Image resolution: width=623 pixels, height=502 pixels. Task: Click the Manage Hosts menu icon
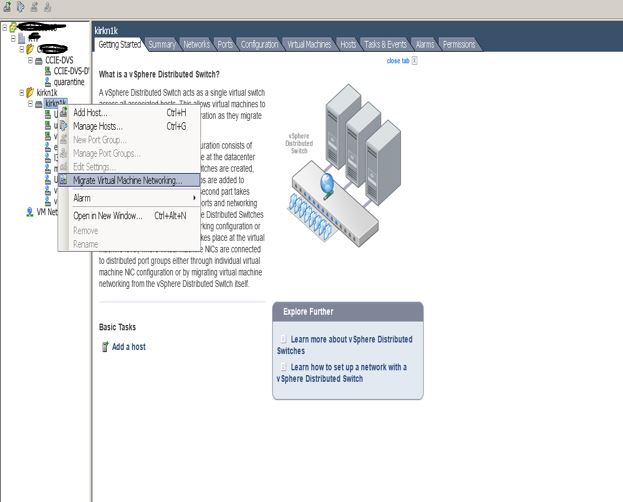click(x=64, y=126)
